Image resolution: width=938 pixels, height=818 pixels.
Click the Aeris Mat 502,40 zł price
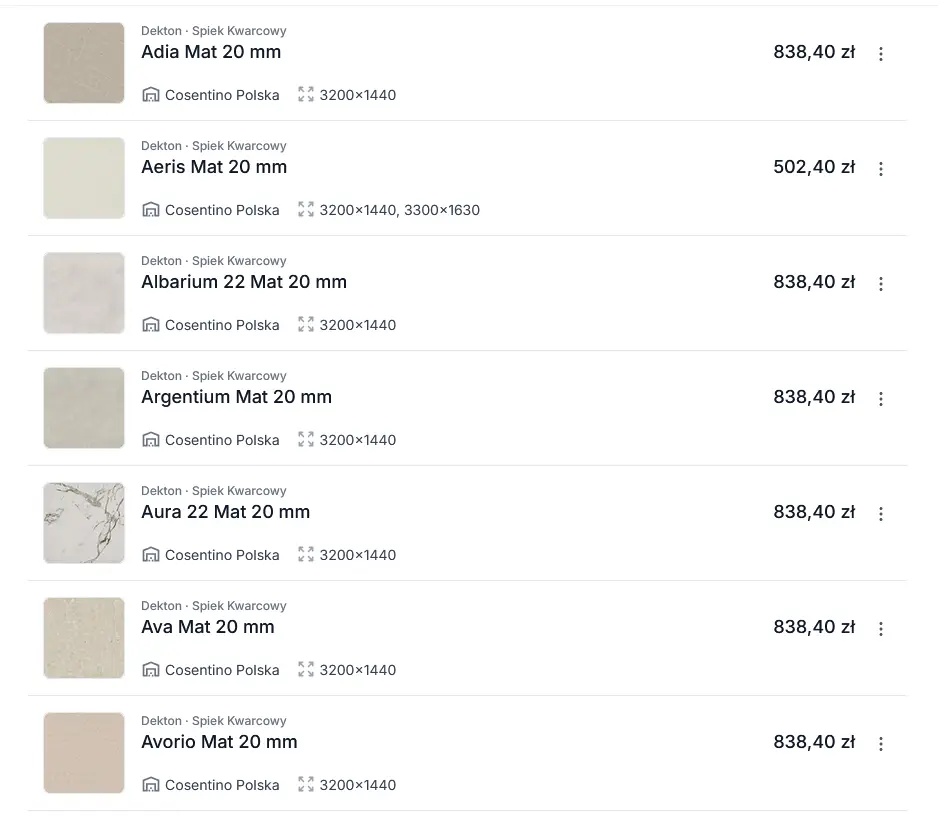[813, 167]
